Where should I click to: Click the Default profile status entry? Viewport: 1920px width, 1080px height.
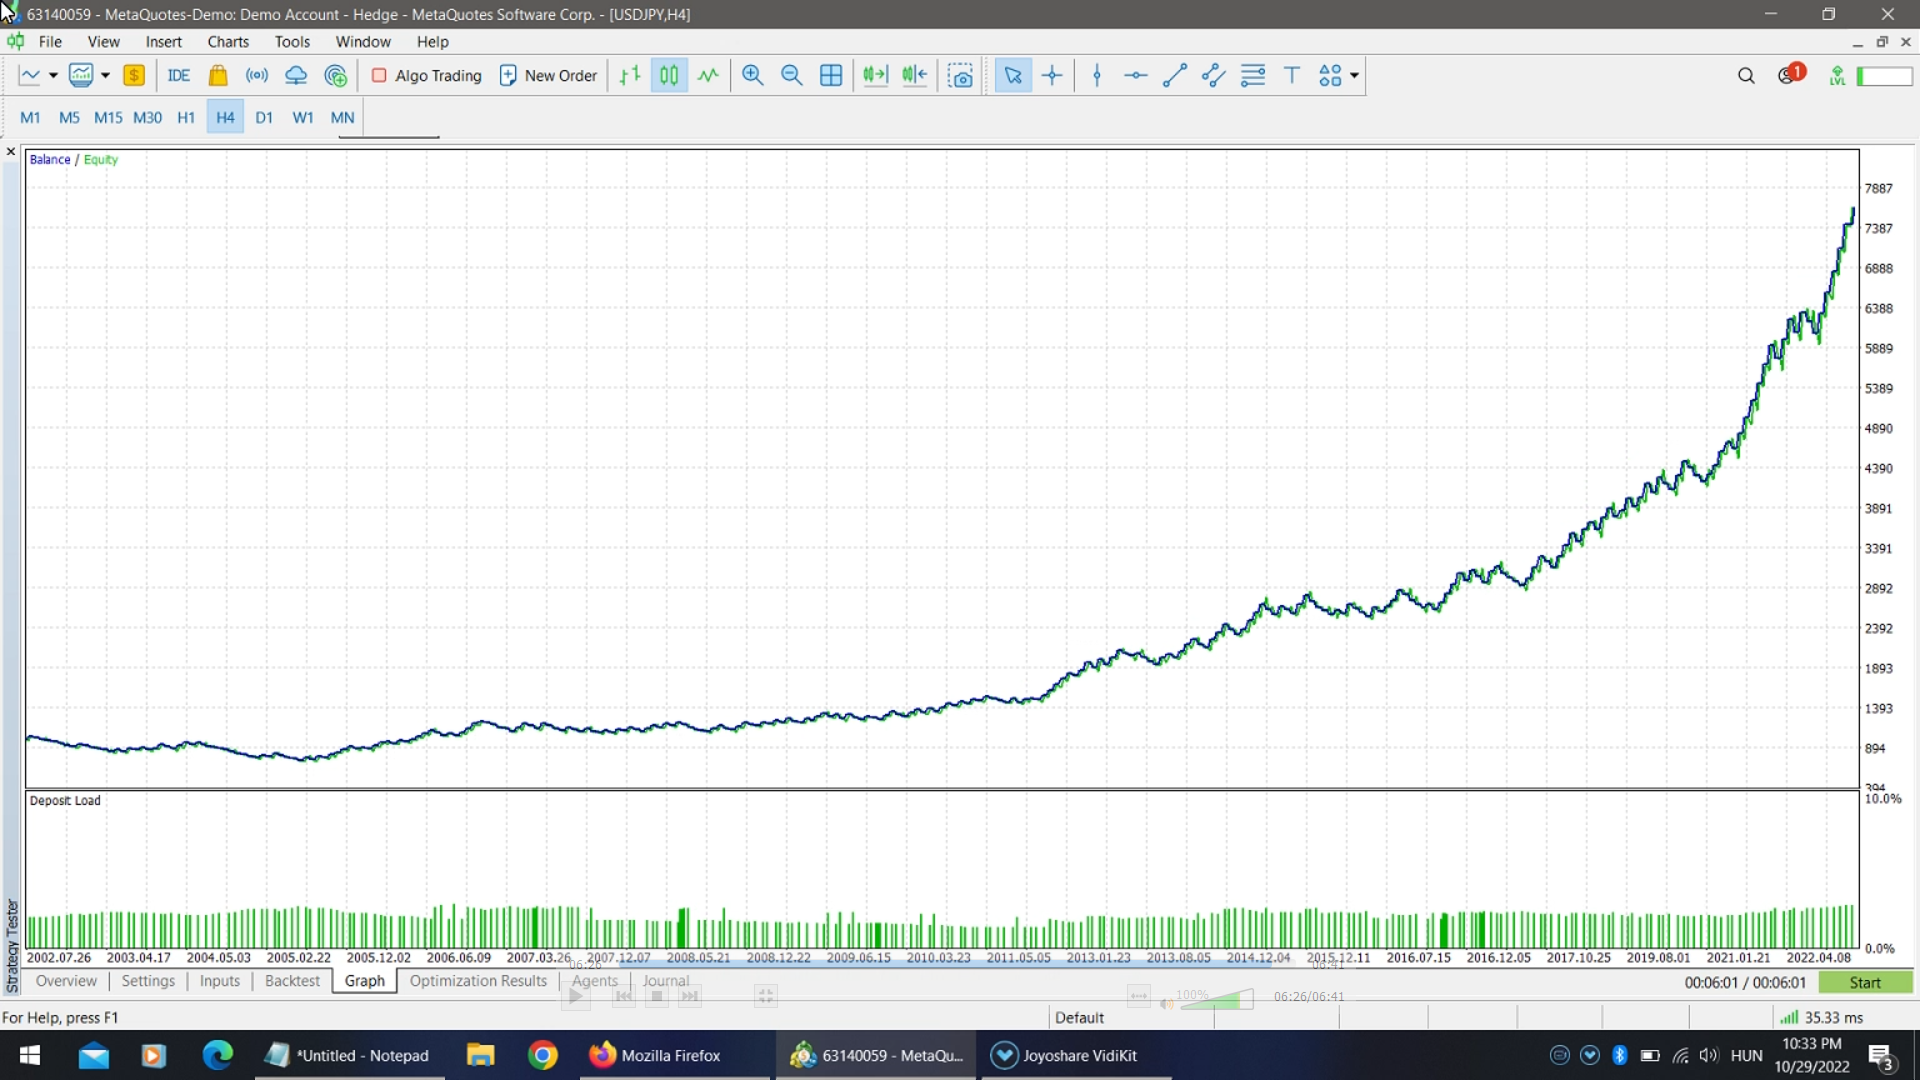(1079, 1017)
